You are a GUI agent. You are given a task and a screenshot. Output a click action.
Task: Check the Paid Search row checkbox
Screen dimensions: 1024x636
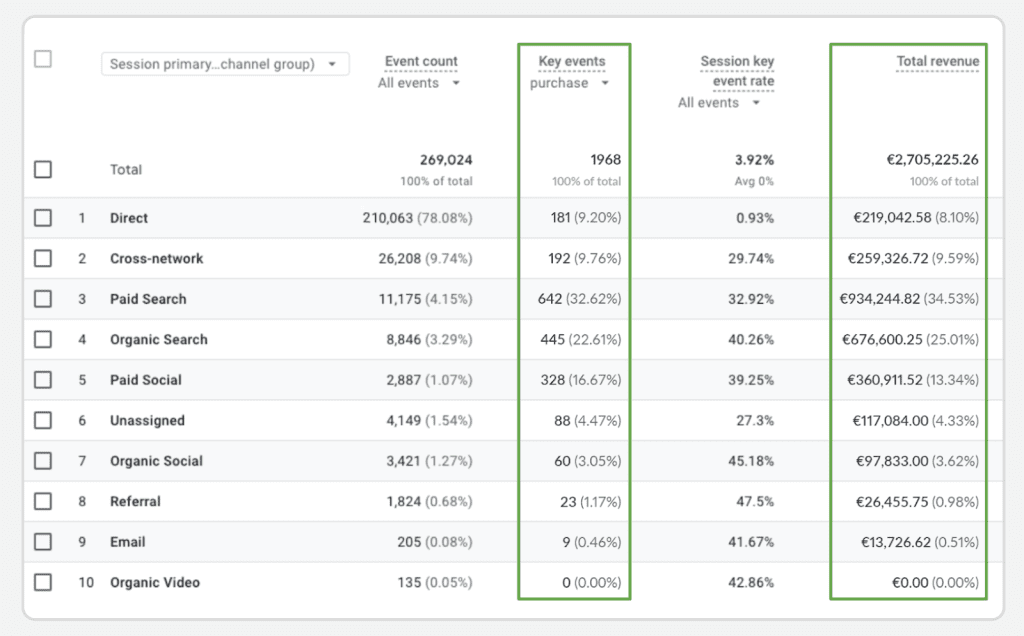(x=43, y=299)
